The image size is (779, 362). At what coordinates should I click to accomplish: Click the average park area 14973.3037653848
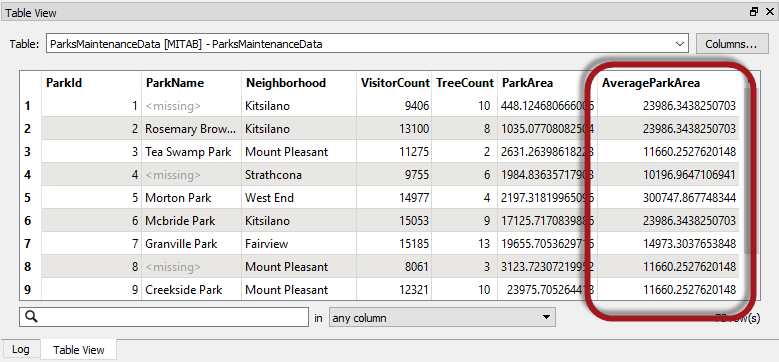(x=668, y=244)
